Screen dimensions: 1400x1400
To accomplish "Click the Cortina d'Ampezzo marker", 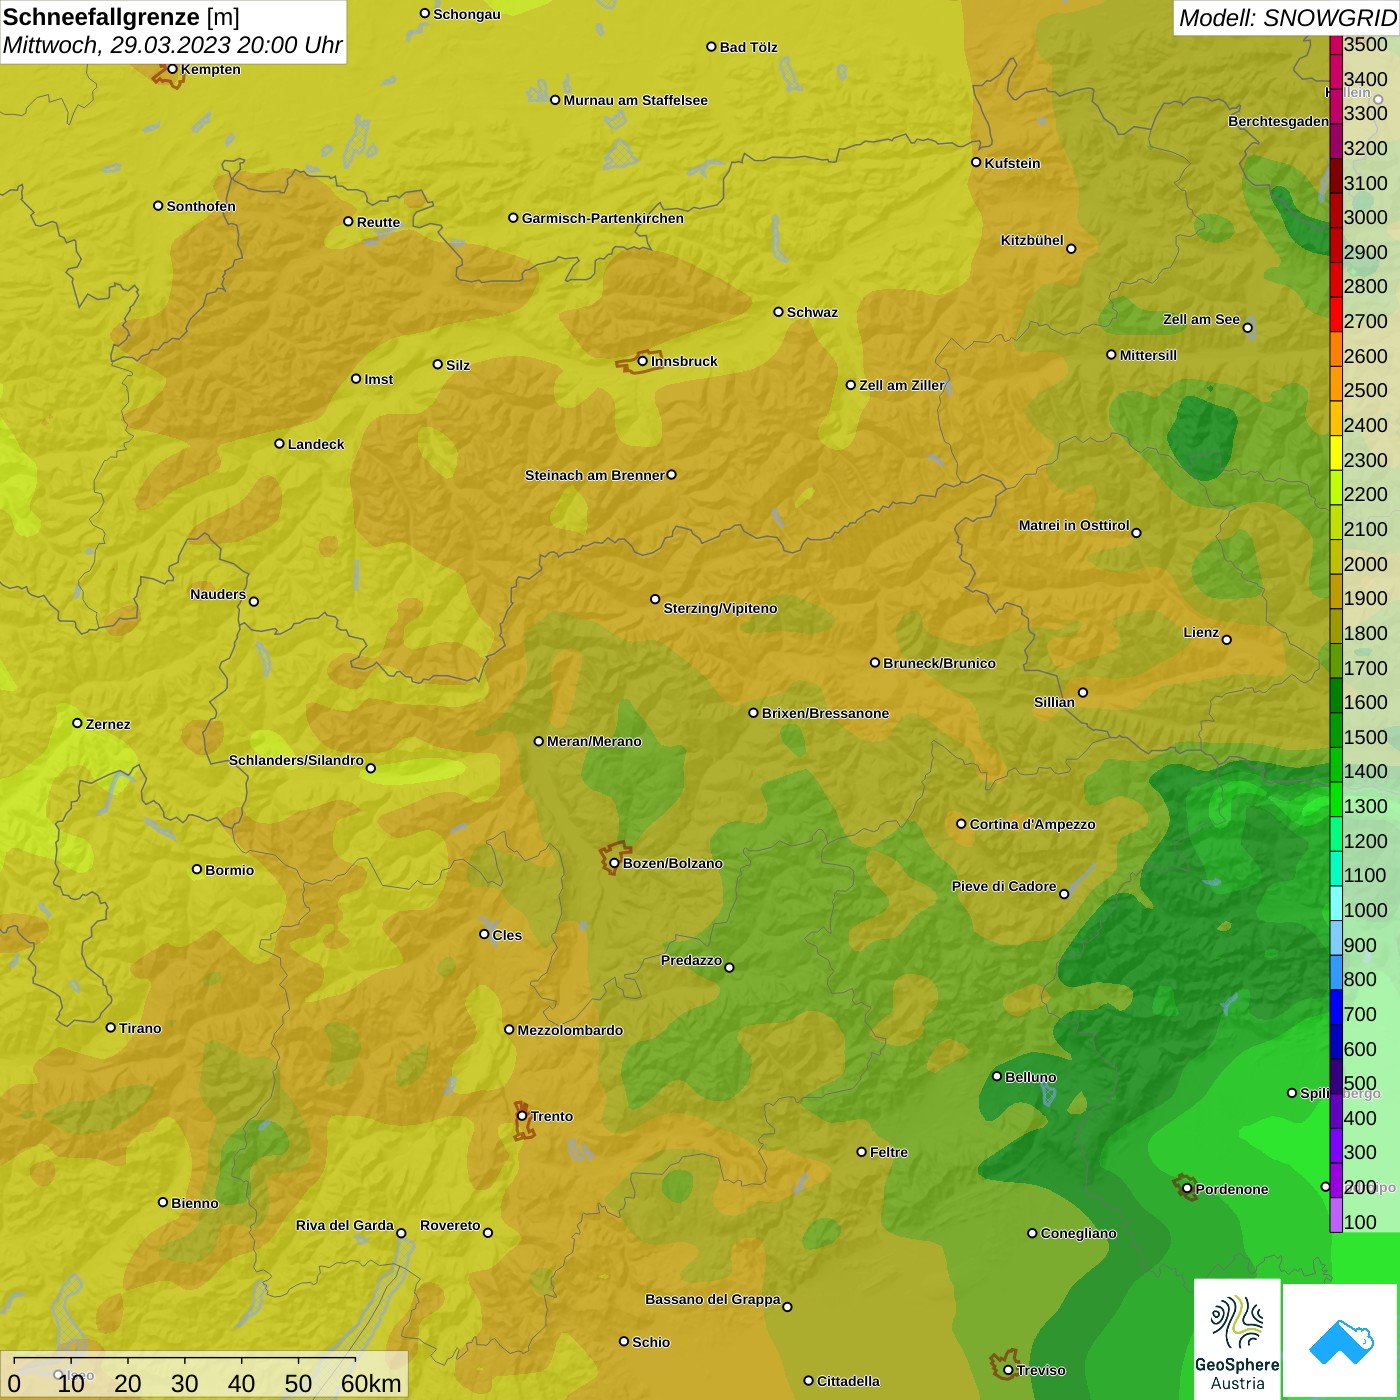I will [x=961, y=824].
